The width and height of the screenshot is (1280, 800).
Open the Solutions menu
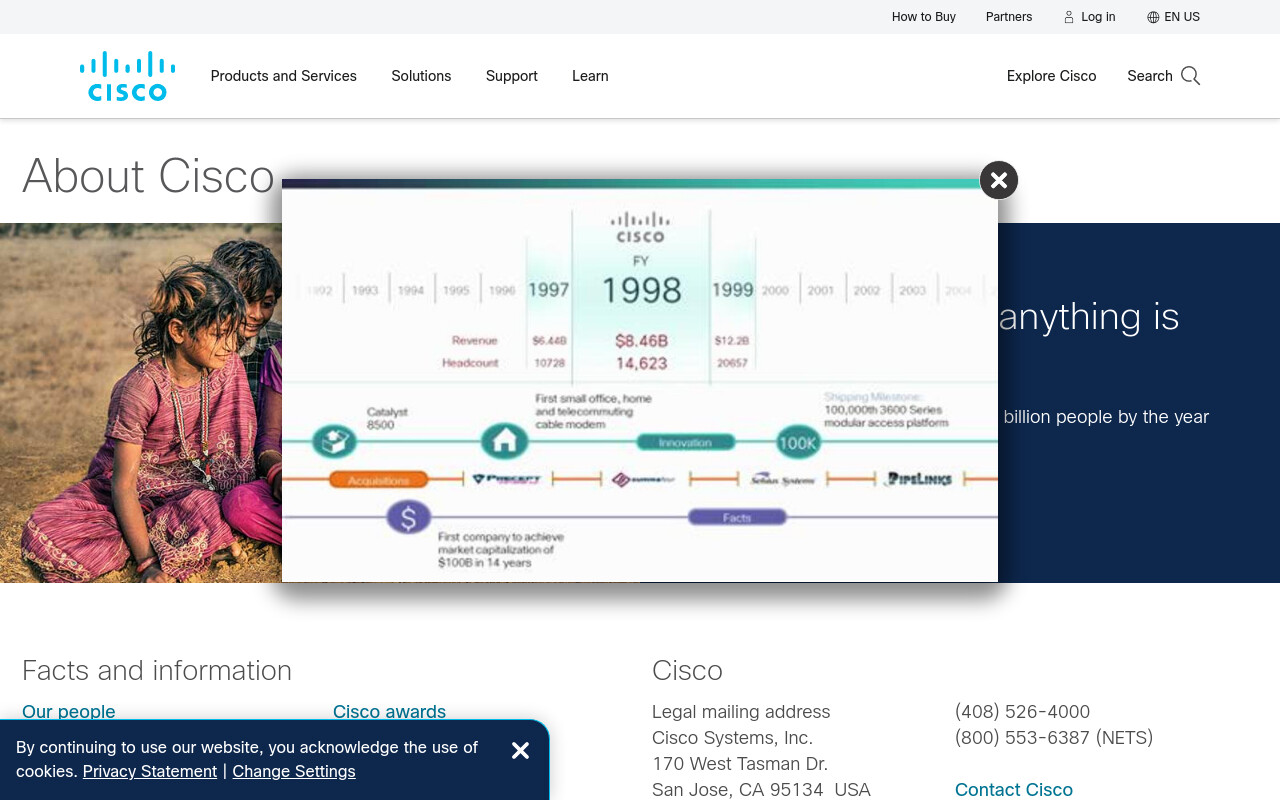(421, 76)
